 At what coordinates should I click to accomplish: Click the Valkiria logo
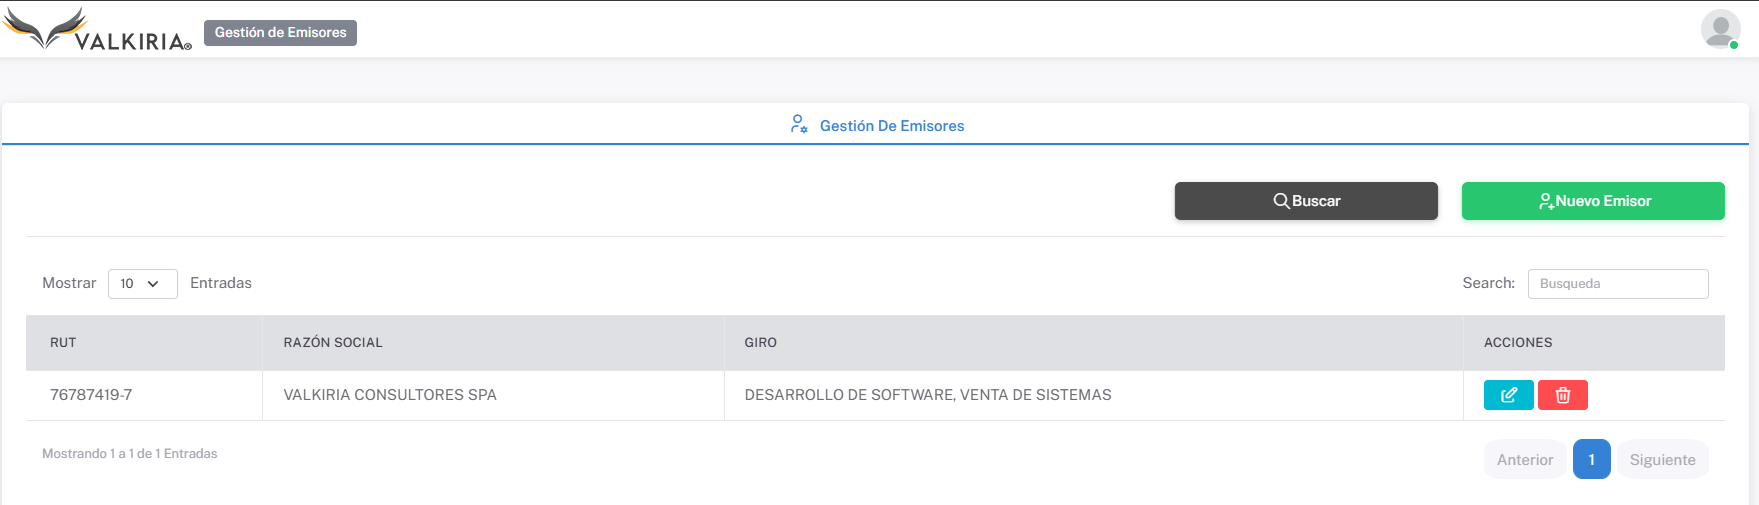(x=97, y=30)
